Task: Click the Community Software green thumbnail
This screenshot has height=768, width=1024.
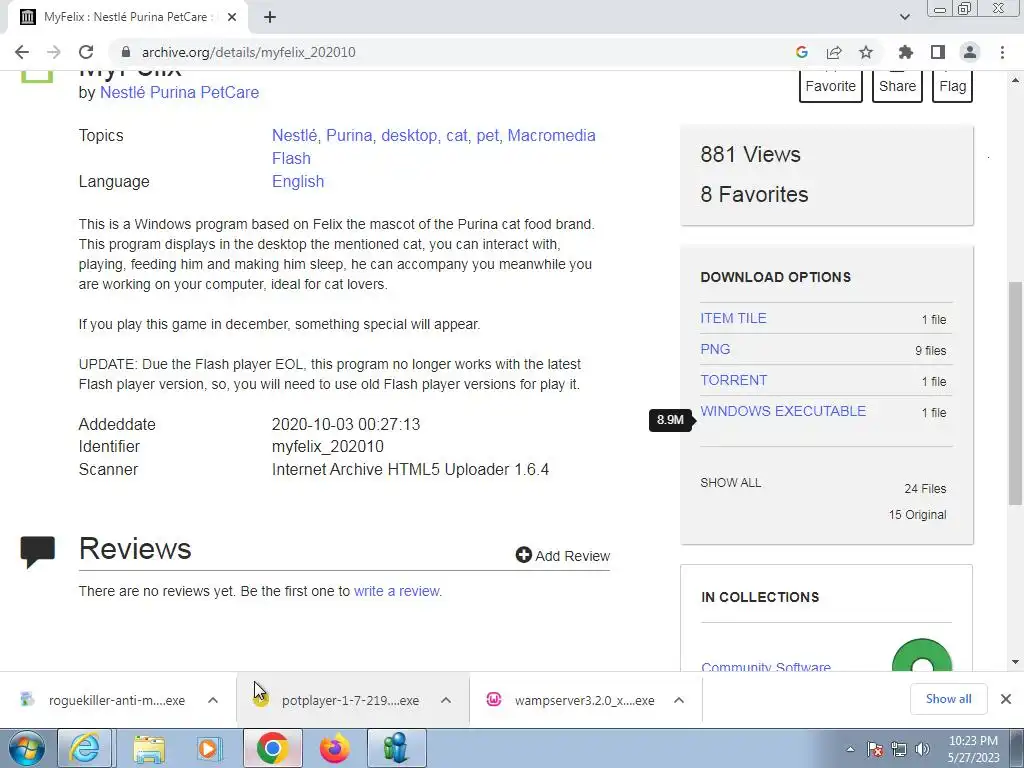Action: click(x=922, y=656)
